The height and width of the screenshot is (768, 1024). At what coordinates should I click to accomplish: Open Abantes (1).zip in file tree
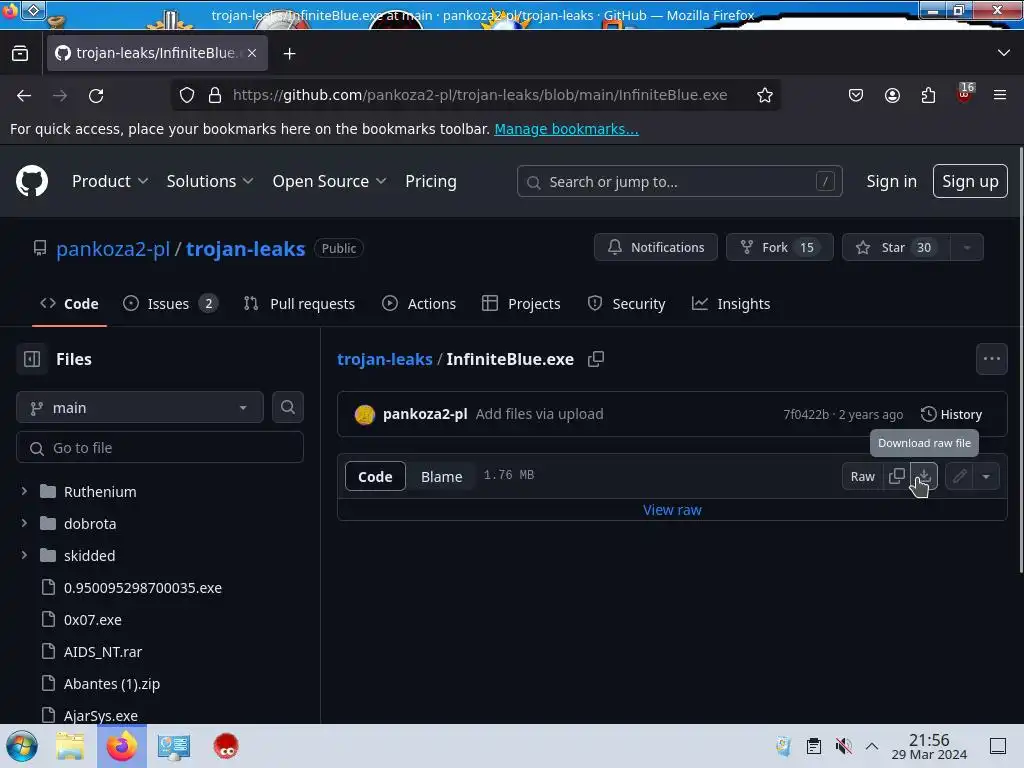[112, 684]
